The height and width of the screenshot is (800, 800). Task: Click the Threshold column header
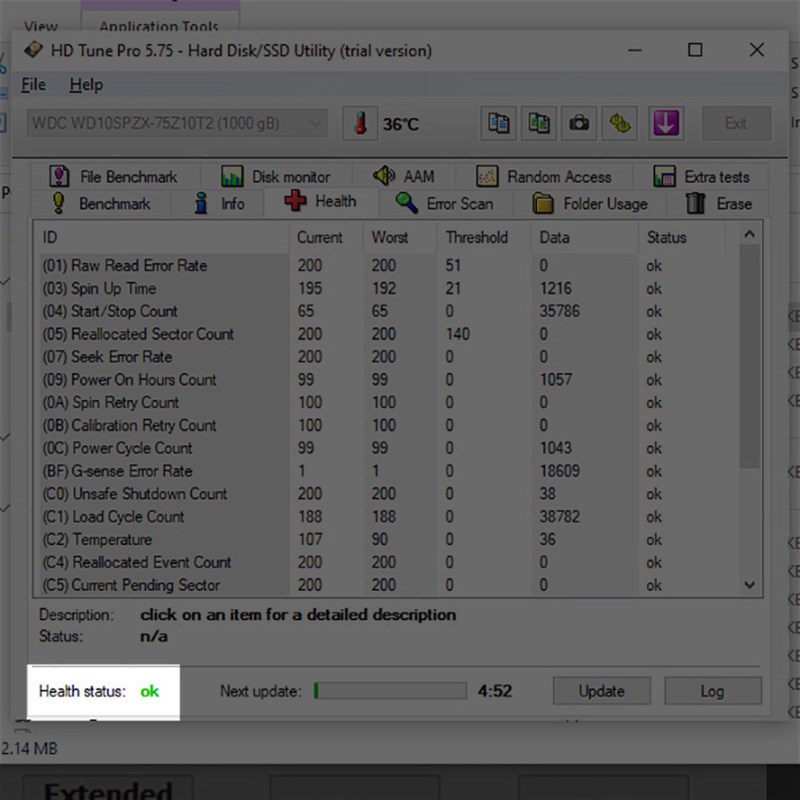484,237
